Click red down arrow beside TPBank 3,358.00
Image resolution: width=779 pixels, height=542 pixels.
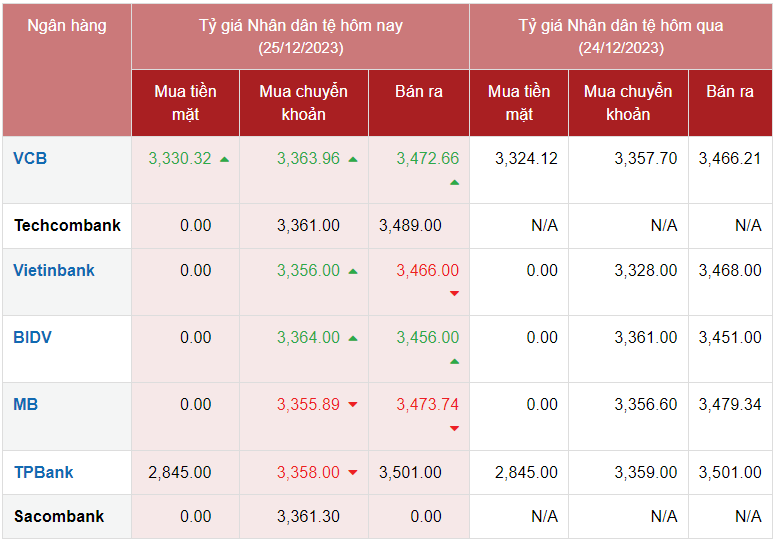353,473
